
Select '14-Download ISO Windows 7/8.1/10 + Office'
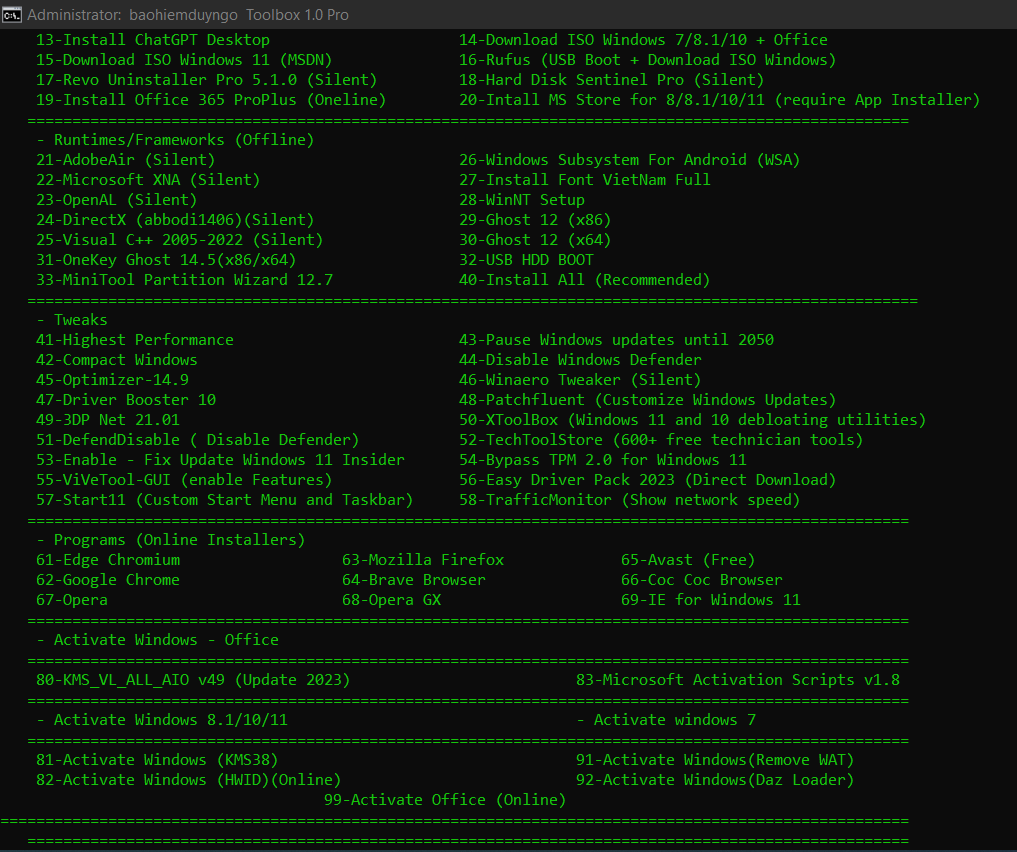pyautogui.click(x=643, y=40)
